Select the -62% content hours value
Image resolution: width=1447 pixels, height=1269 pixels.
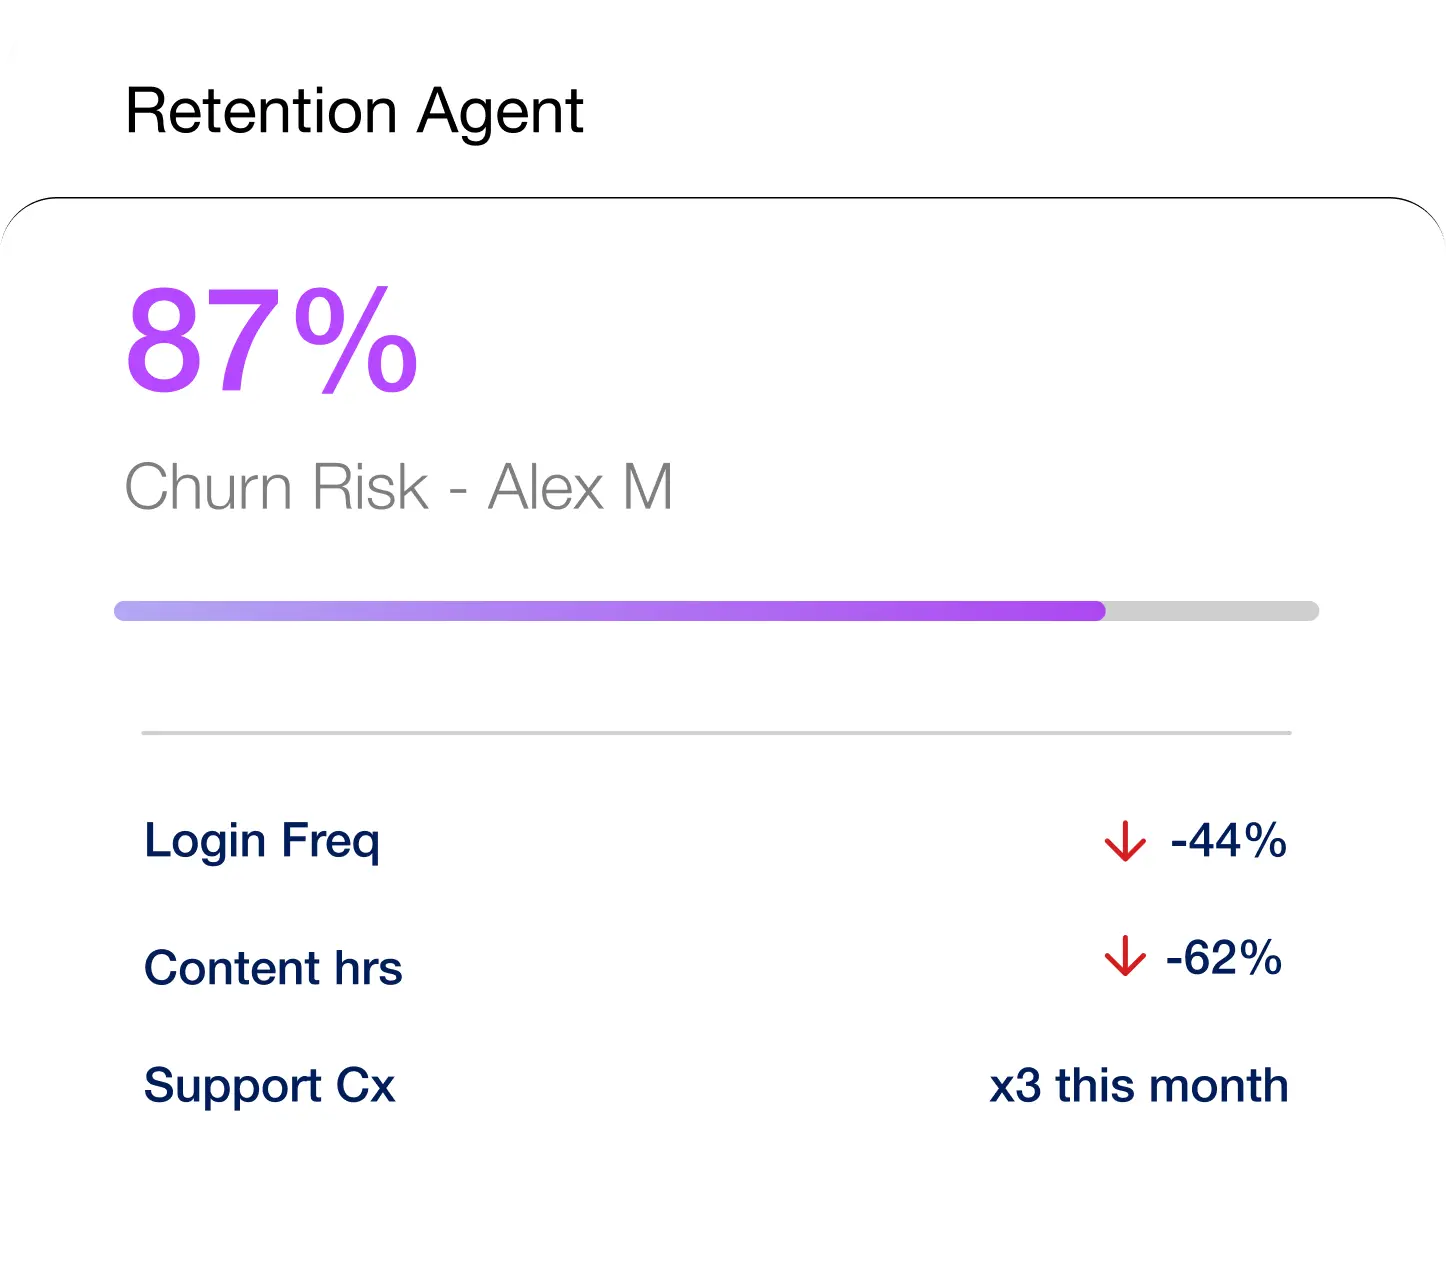click(1224, 958)
